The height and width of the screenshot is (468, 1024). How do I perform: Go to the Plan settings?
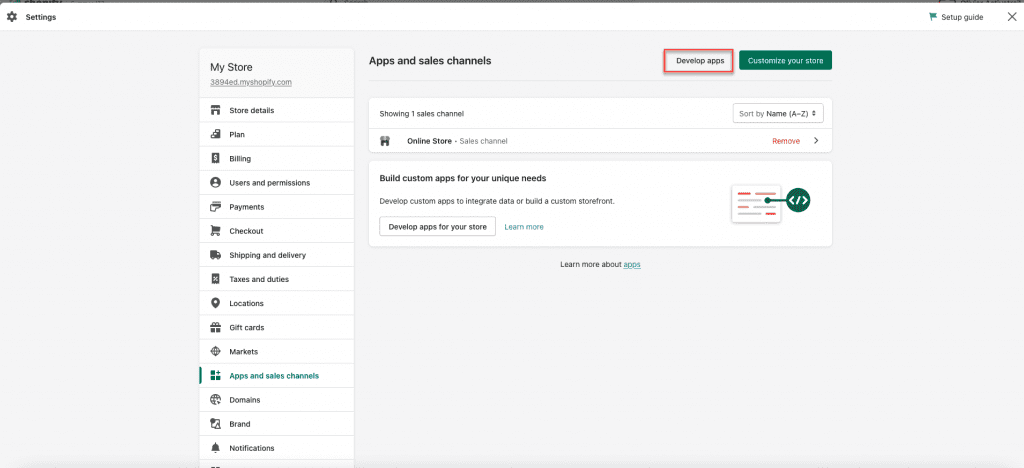(277, 134)
